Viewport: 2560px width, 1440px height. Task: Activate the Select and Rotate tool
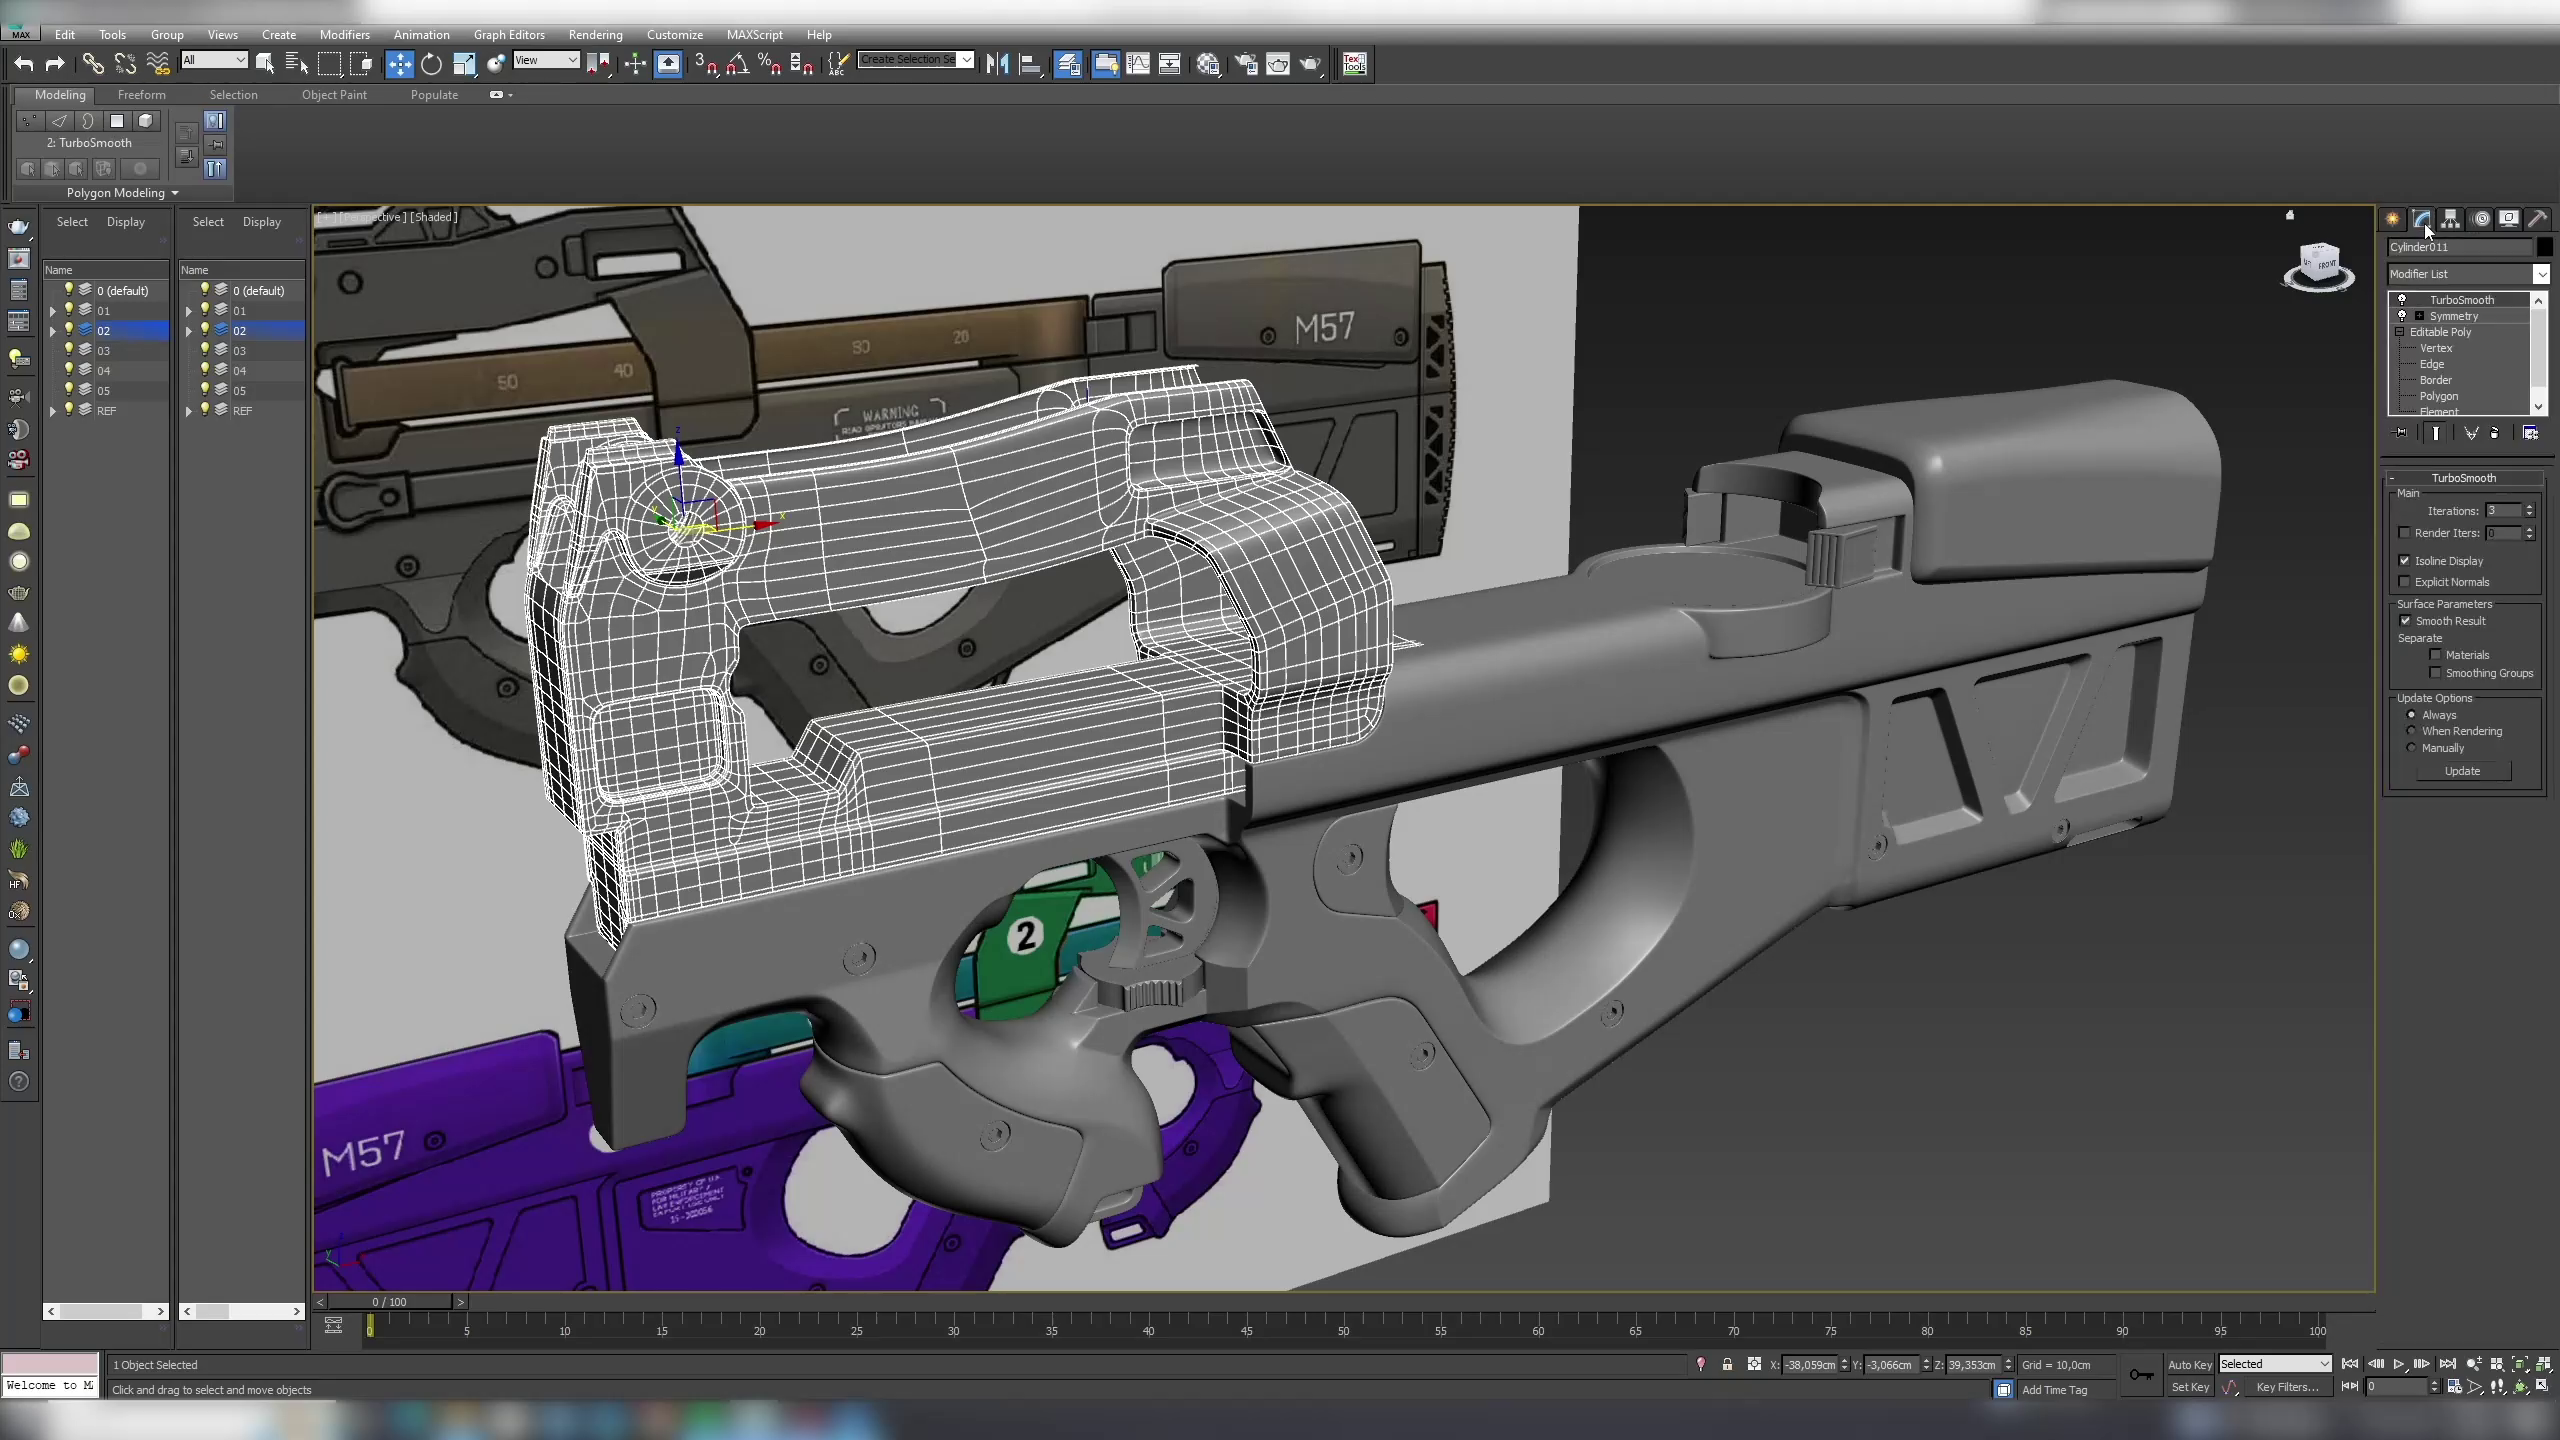point(432,63)
